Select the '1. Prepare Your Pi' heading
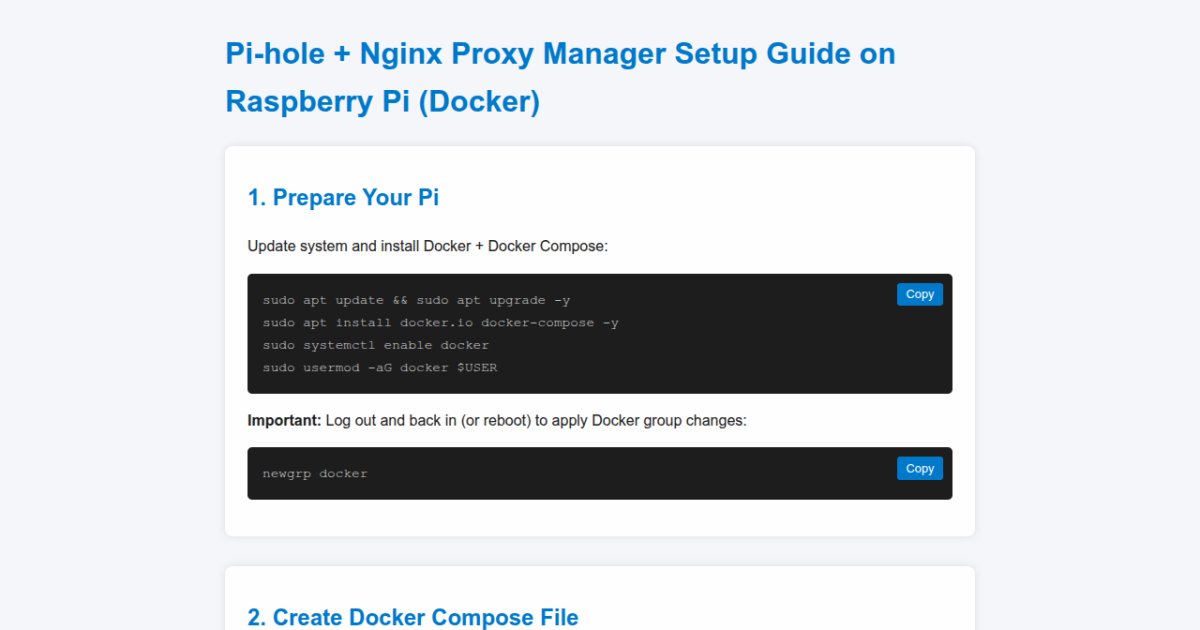Screen dimensions: 1200x630 (x=343, y=198)
